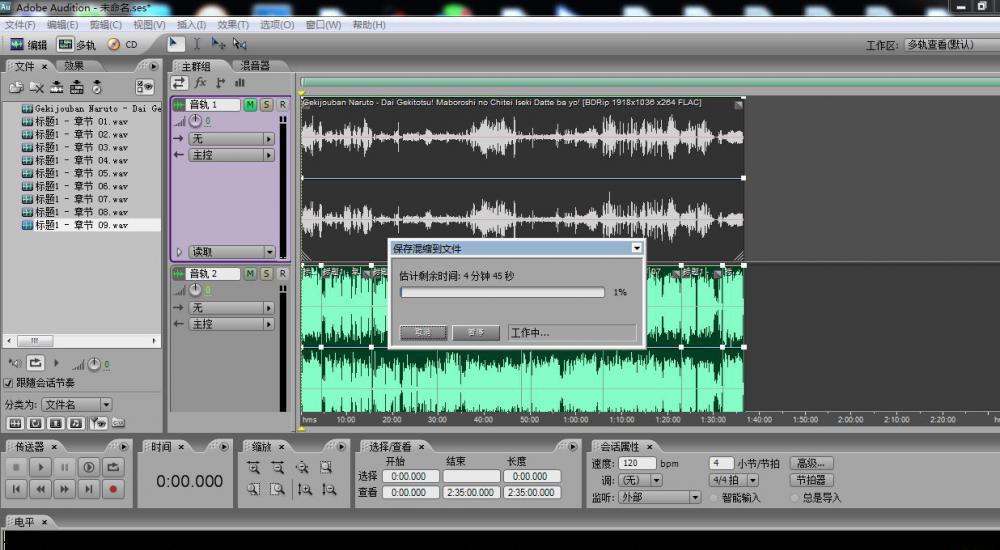The image size is (1000, 550).
Task: Open 音轨 1 output dropdown showing 主控
Action: coord(231,155)
